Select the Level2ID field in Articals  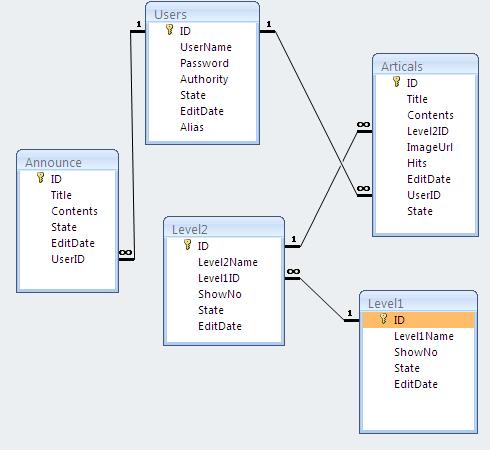[x=428, y=131]
